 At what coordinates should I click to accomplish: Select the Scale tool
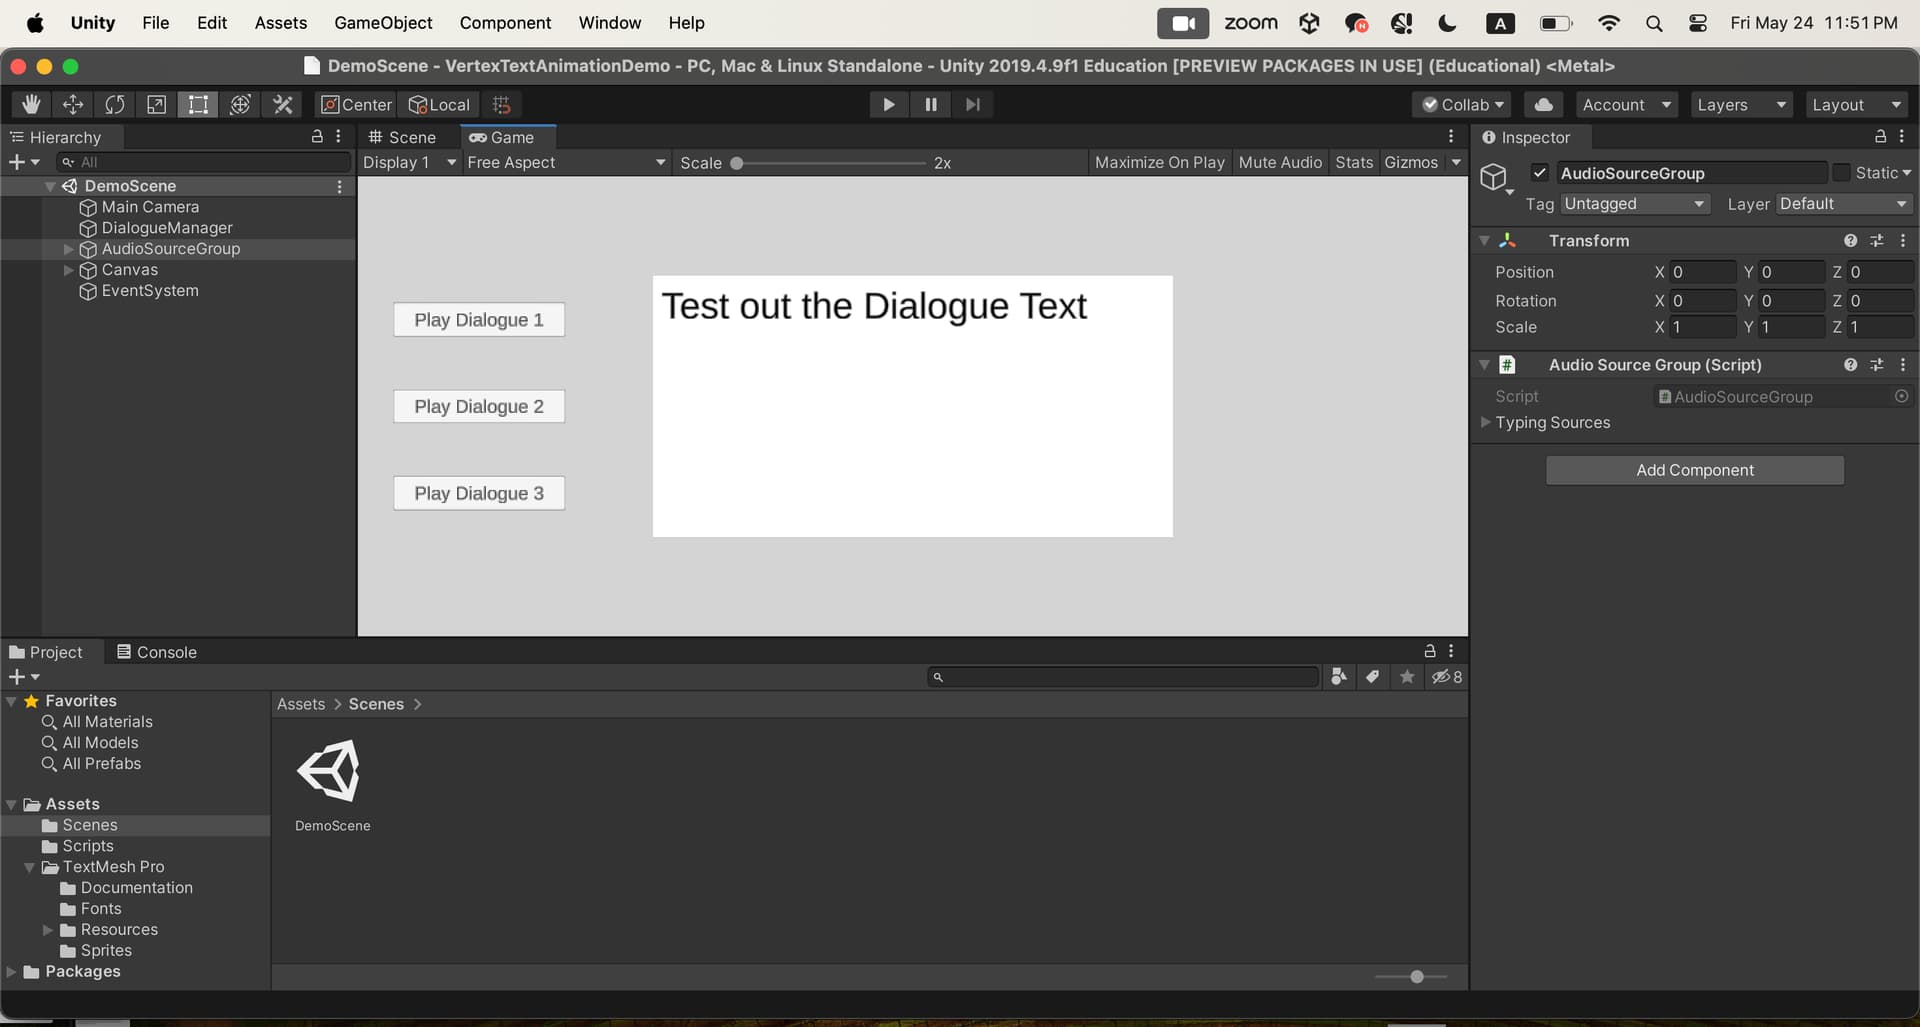pyautogui.click(x=157, y=104)
